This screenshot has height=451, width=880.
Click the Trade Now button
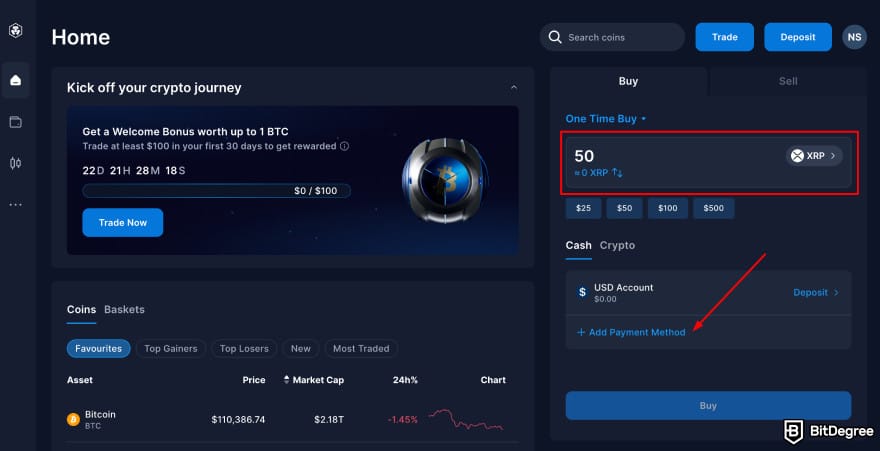[x=122, y=223]
